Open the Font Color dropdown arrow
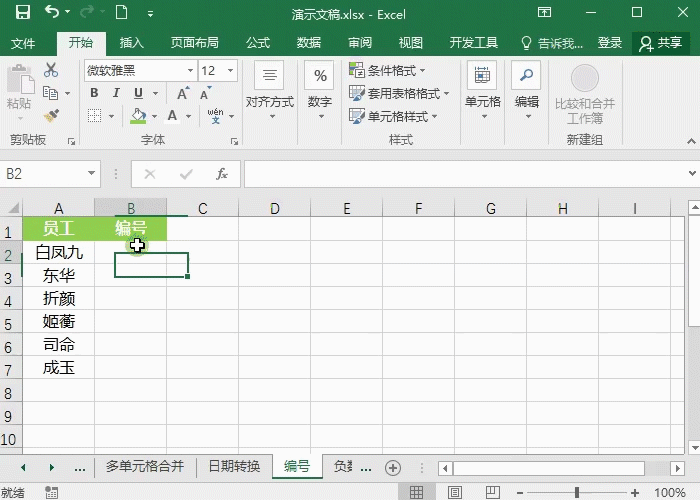This screenshot has width=700, height=500. 188,116
